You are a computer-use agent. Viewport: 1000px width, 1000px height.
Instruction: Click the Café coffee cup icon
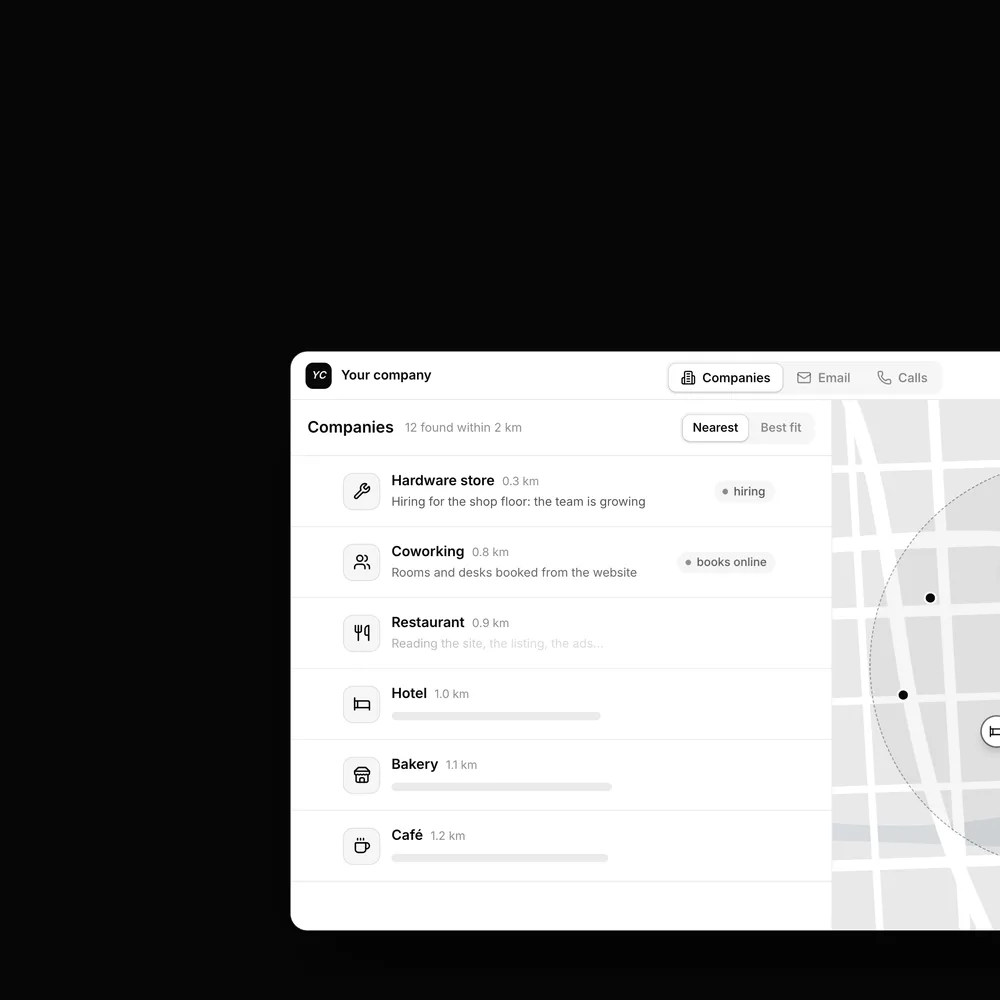tap(362, 846)
